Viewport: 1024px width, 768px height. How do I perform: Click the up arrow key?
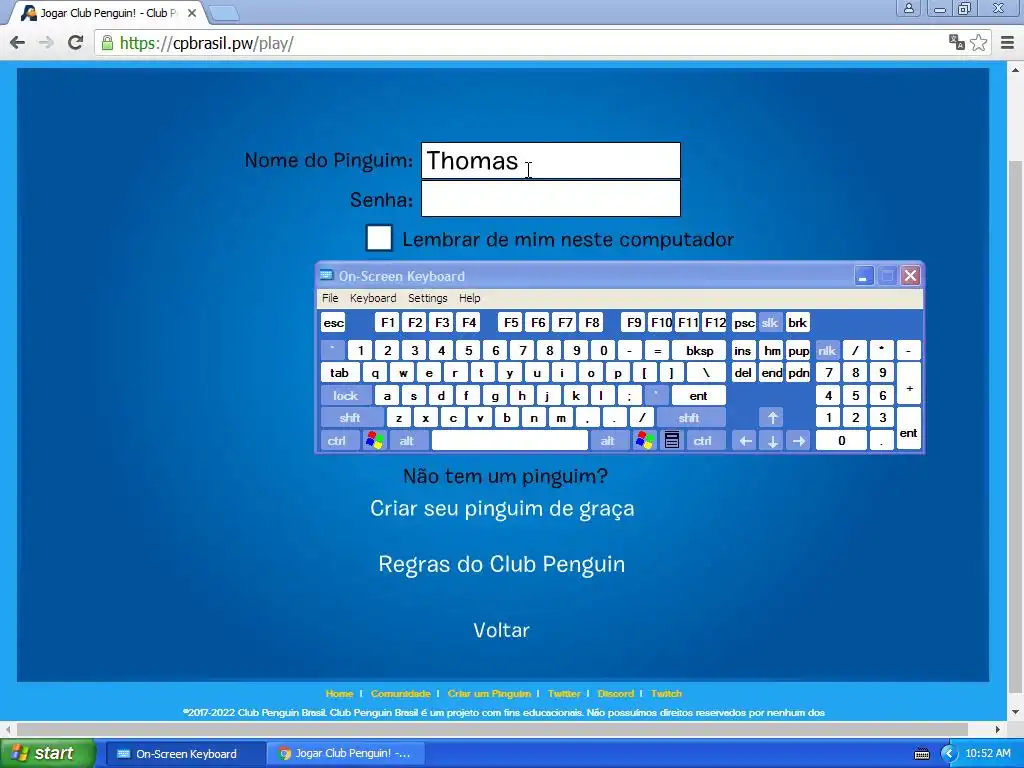(x=772, y=418)
